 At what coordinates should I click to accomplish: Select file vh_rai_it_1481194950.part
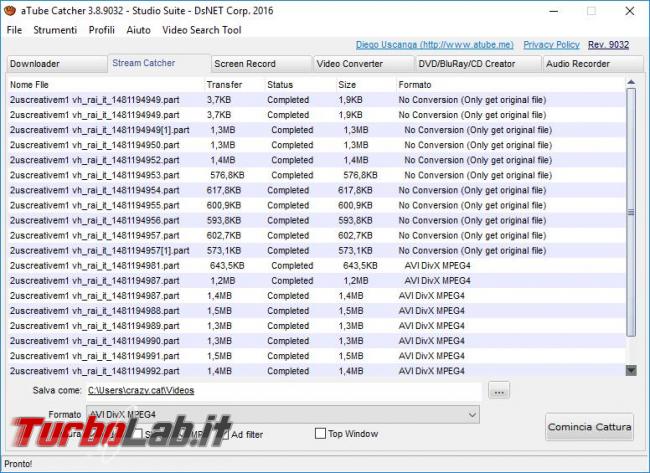click(x=316, y=145)
